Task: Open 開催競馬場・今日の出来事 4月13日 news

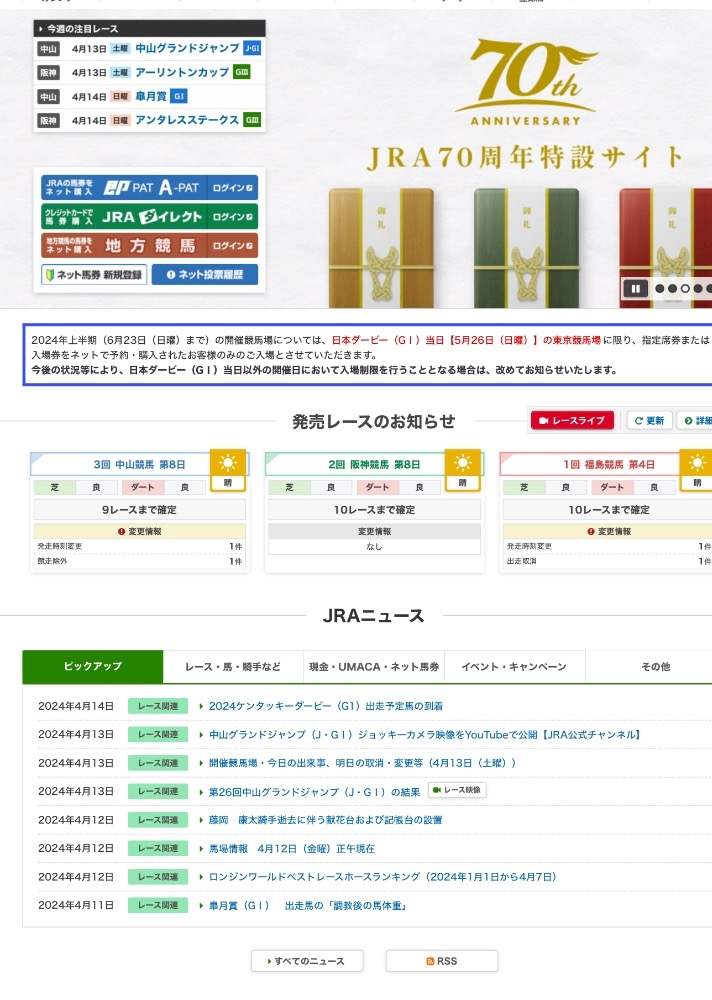Action: pos(362,763)
